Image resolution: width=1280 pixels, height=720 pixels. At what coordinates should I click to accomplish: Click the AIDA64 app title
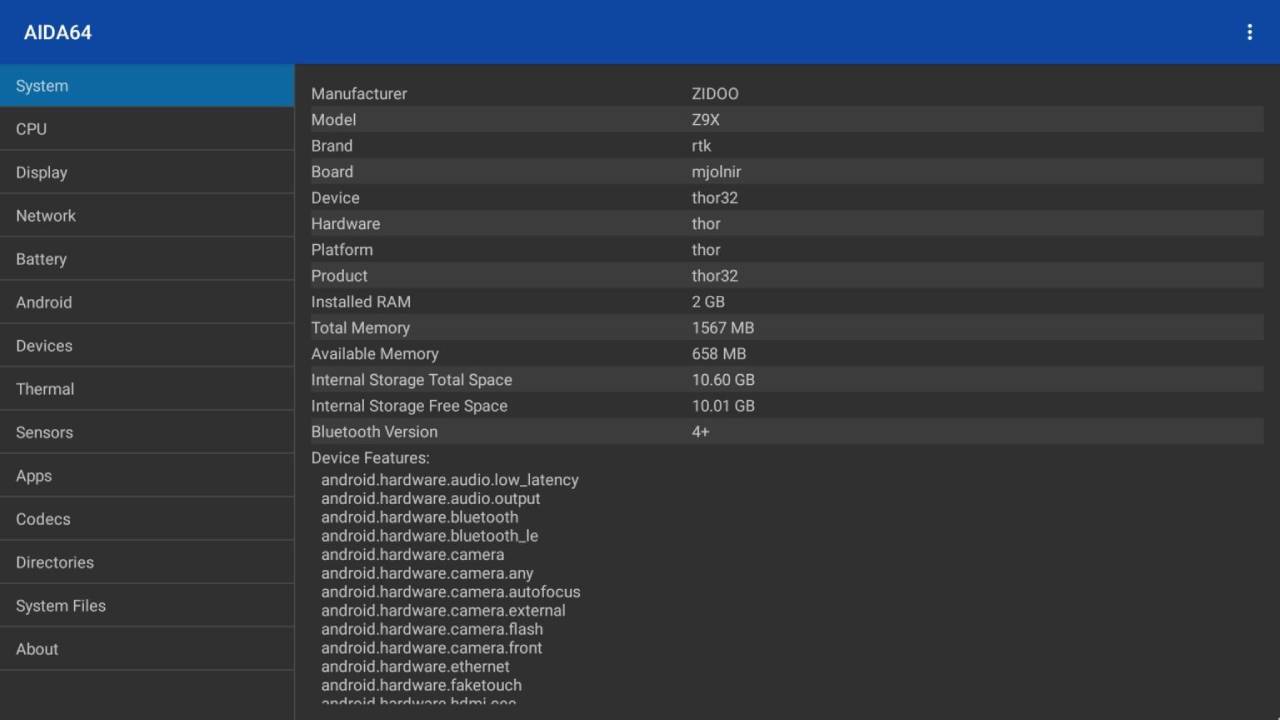58,32
